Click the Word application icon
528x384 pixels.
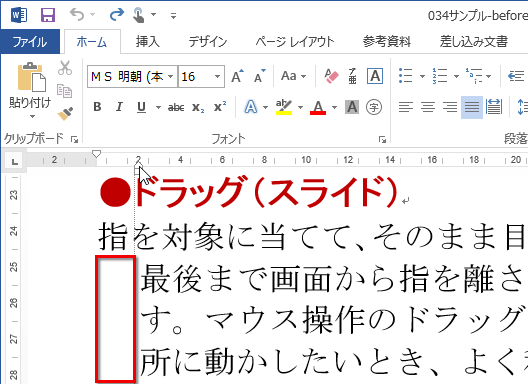(19, 15)
